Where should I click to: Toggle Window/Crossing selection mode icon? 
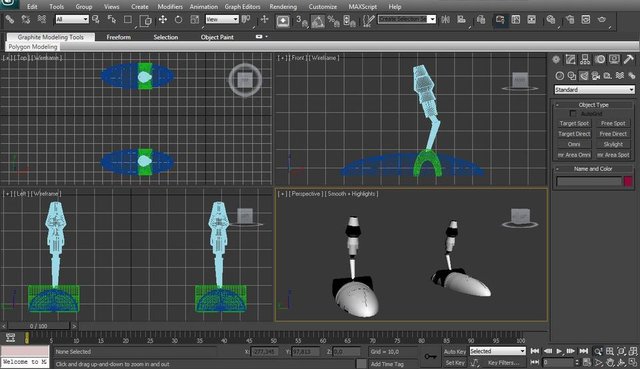coord(145,20)
